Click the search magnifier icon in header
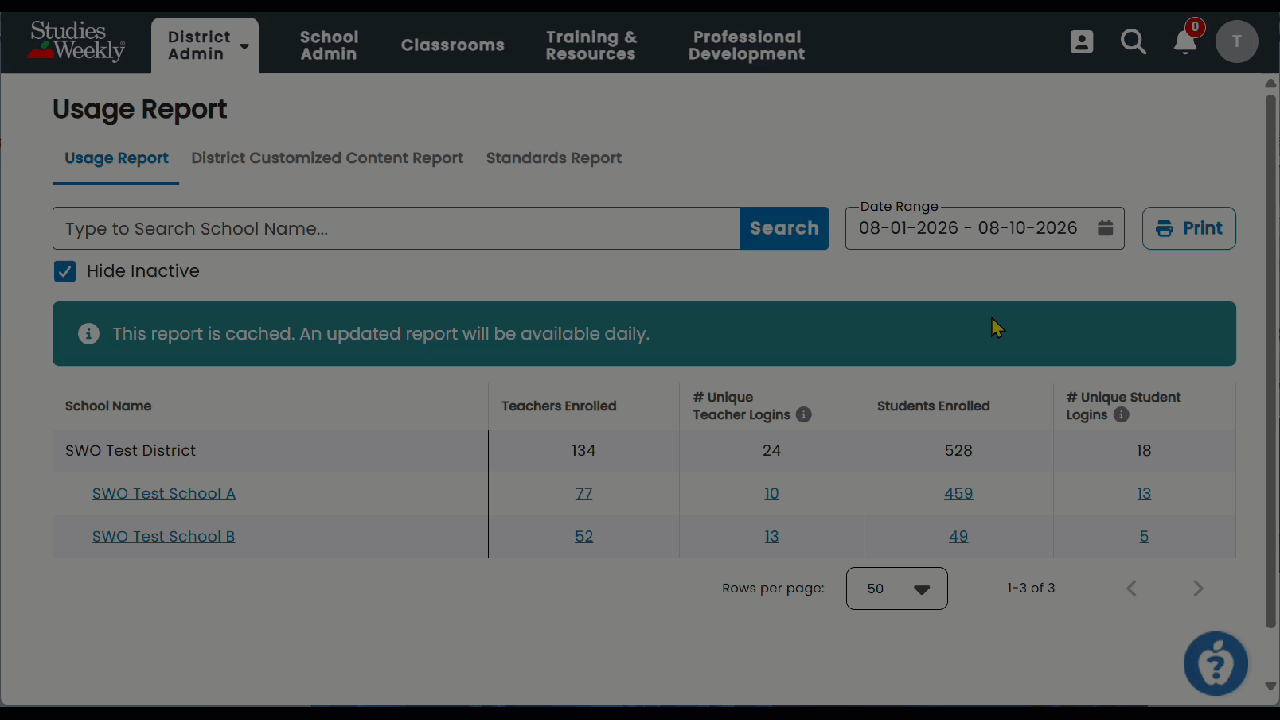 point(1133,41)
